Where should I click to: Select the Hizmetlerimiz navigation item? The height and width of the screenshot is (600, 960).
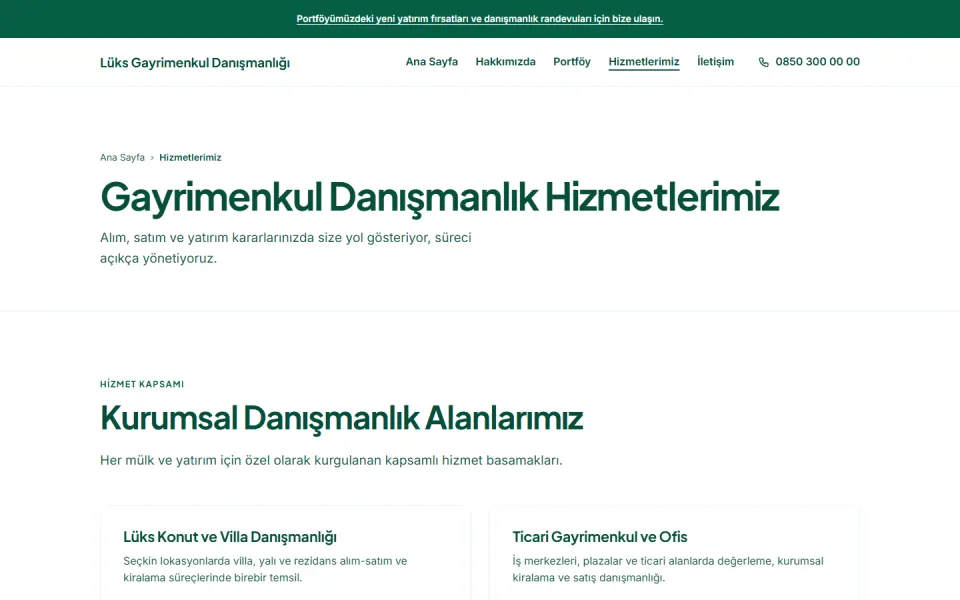[643, 62]
